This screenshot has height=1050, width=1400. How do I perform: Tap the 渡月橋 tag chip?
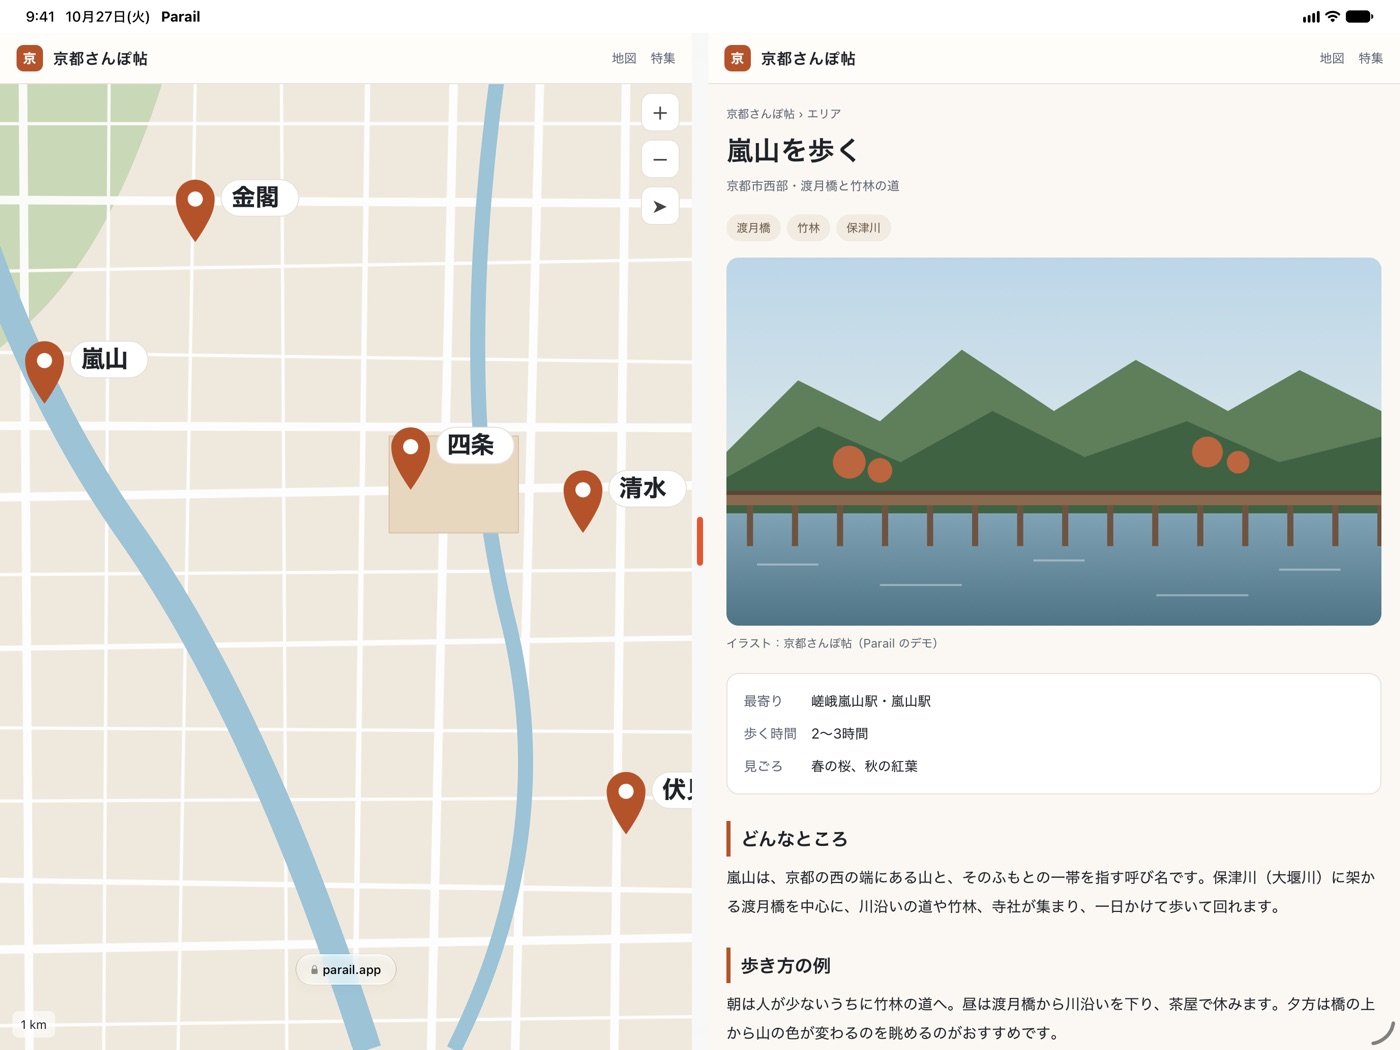[753, 228]
